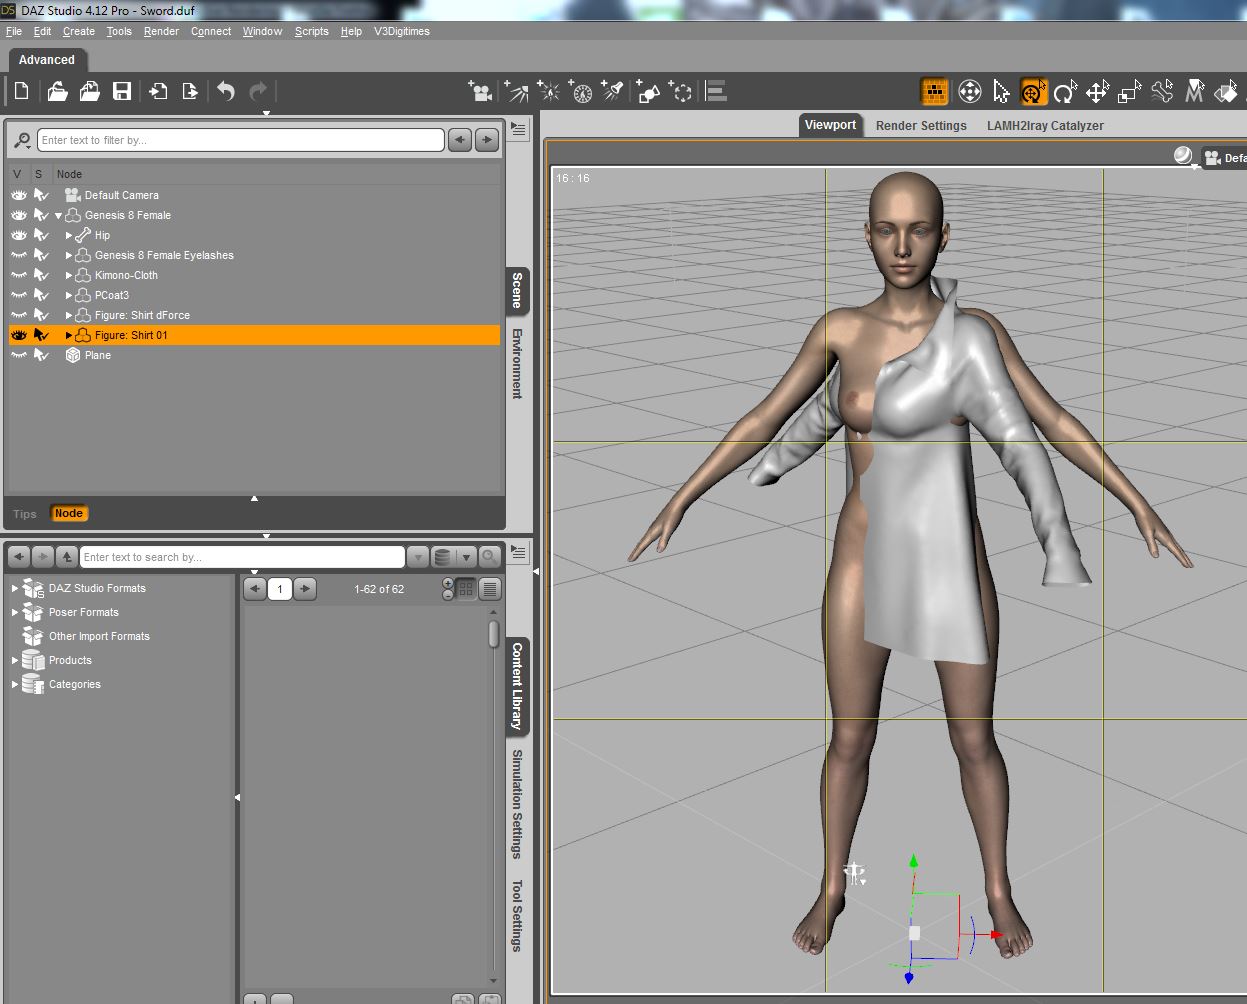The image size is (1247, 1004).
Task: Open the Render menu
Action: pos(161,31)
